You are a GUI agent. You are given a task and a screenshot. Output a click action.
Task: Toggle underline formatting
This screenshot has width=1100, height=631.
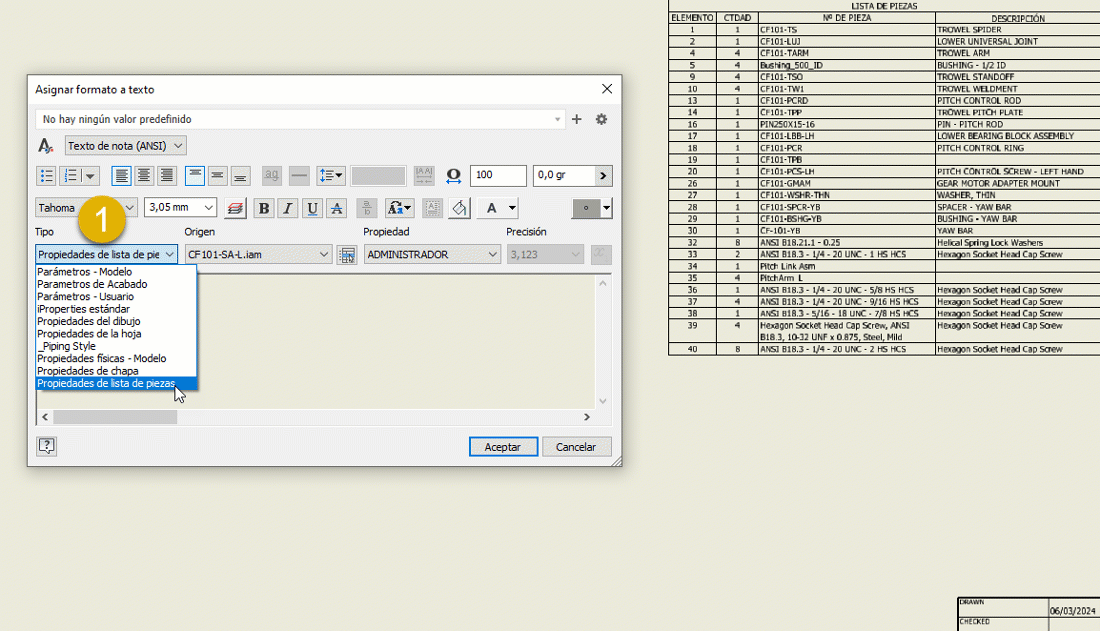tap(312, 208)
